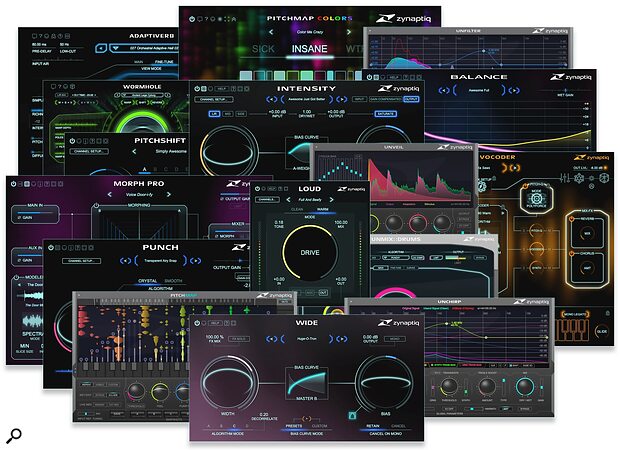Image resolution: width=620 pixels, height=450 pixels.
Task: Go to previous preset in Intensity
Action: click(271, 99)
